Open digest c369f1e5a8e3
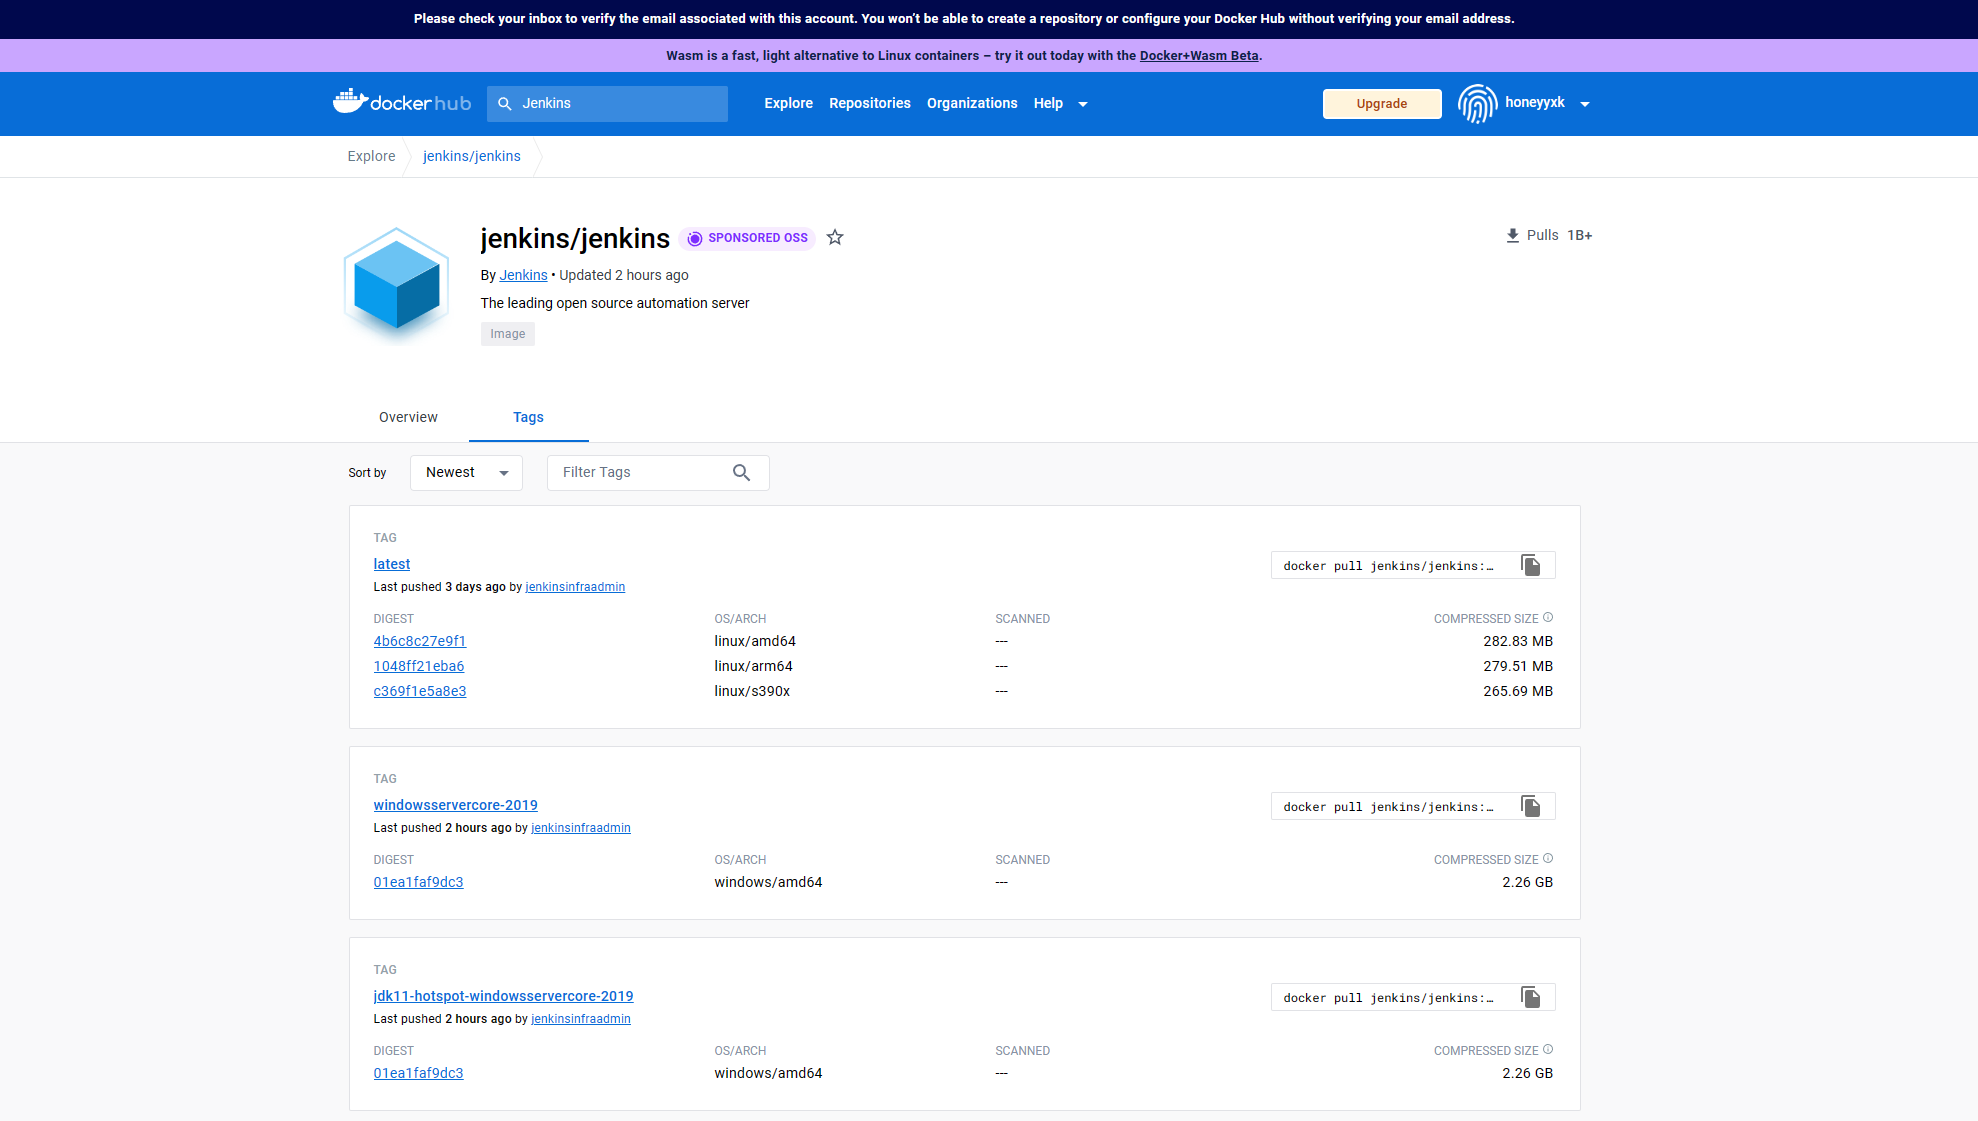The image size is (1978, 1121). coord(420,691)
